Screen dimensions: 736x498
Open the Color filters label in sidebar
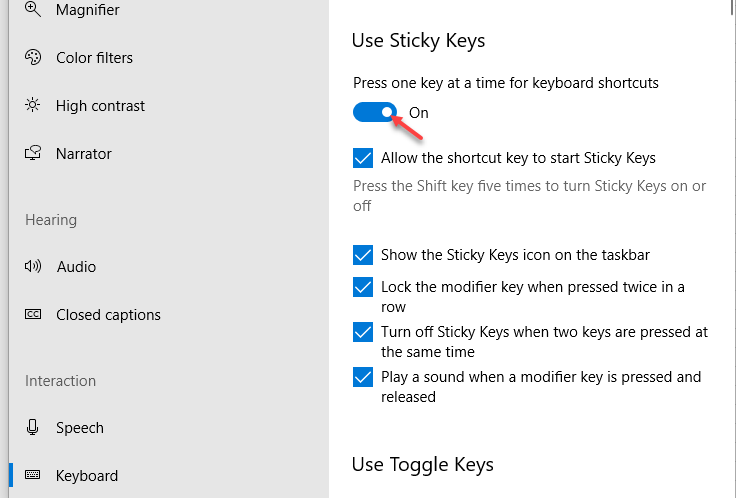coord(94,58)
